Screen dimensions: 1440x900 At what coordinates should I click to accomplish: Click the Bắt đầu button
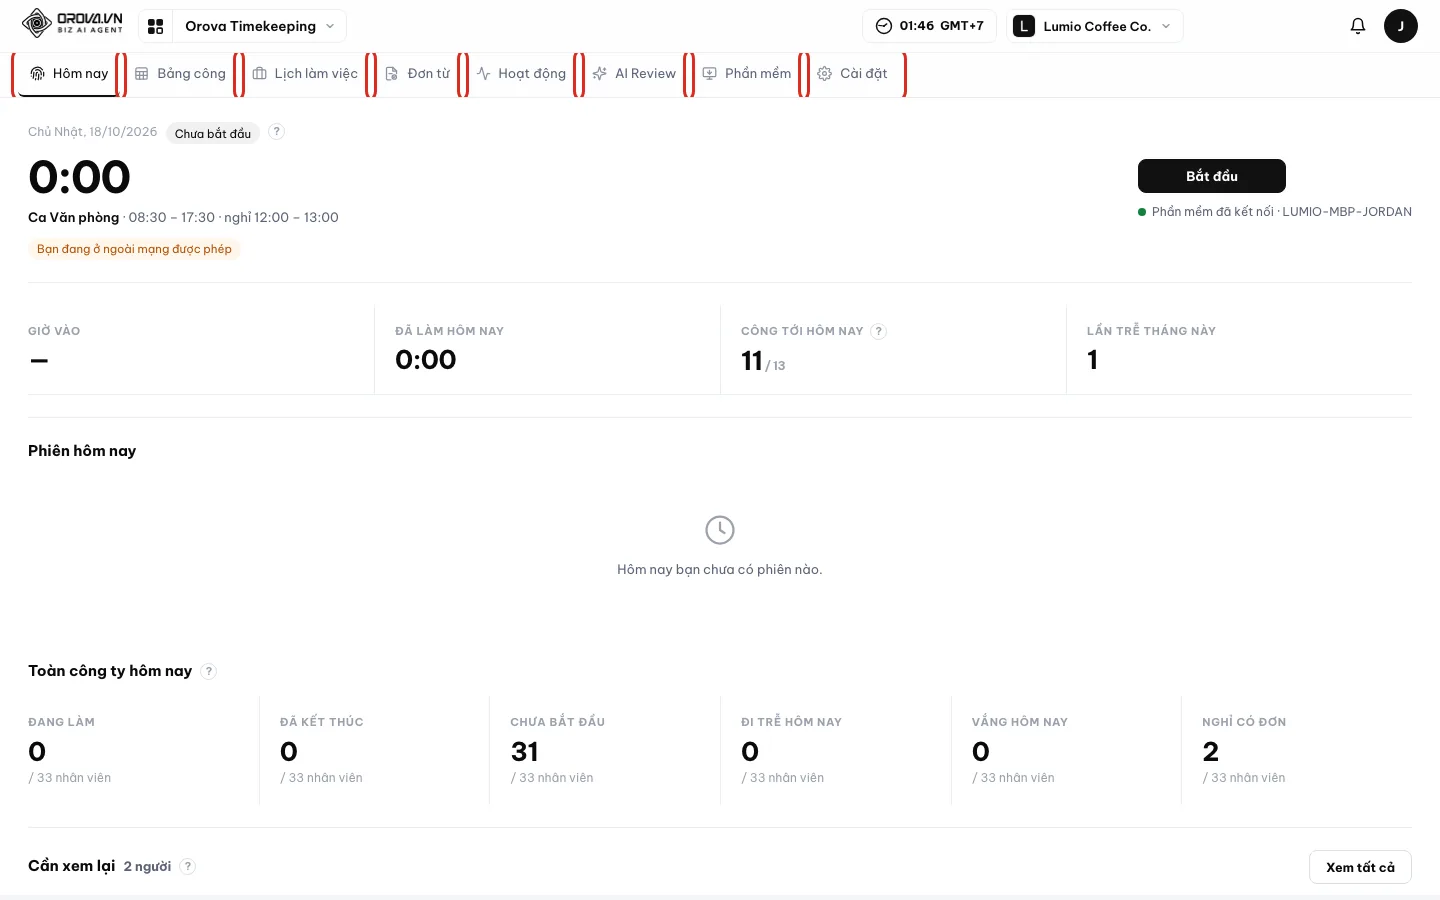(x=1212, y=176)
